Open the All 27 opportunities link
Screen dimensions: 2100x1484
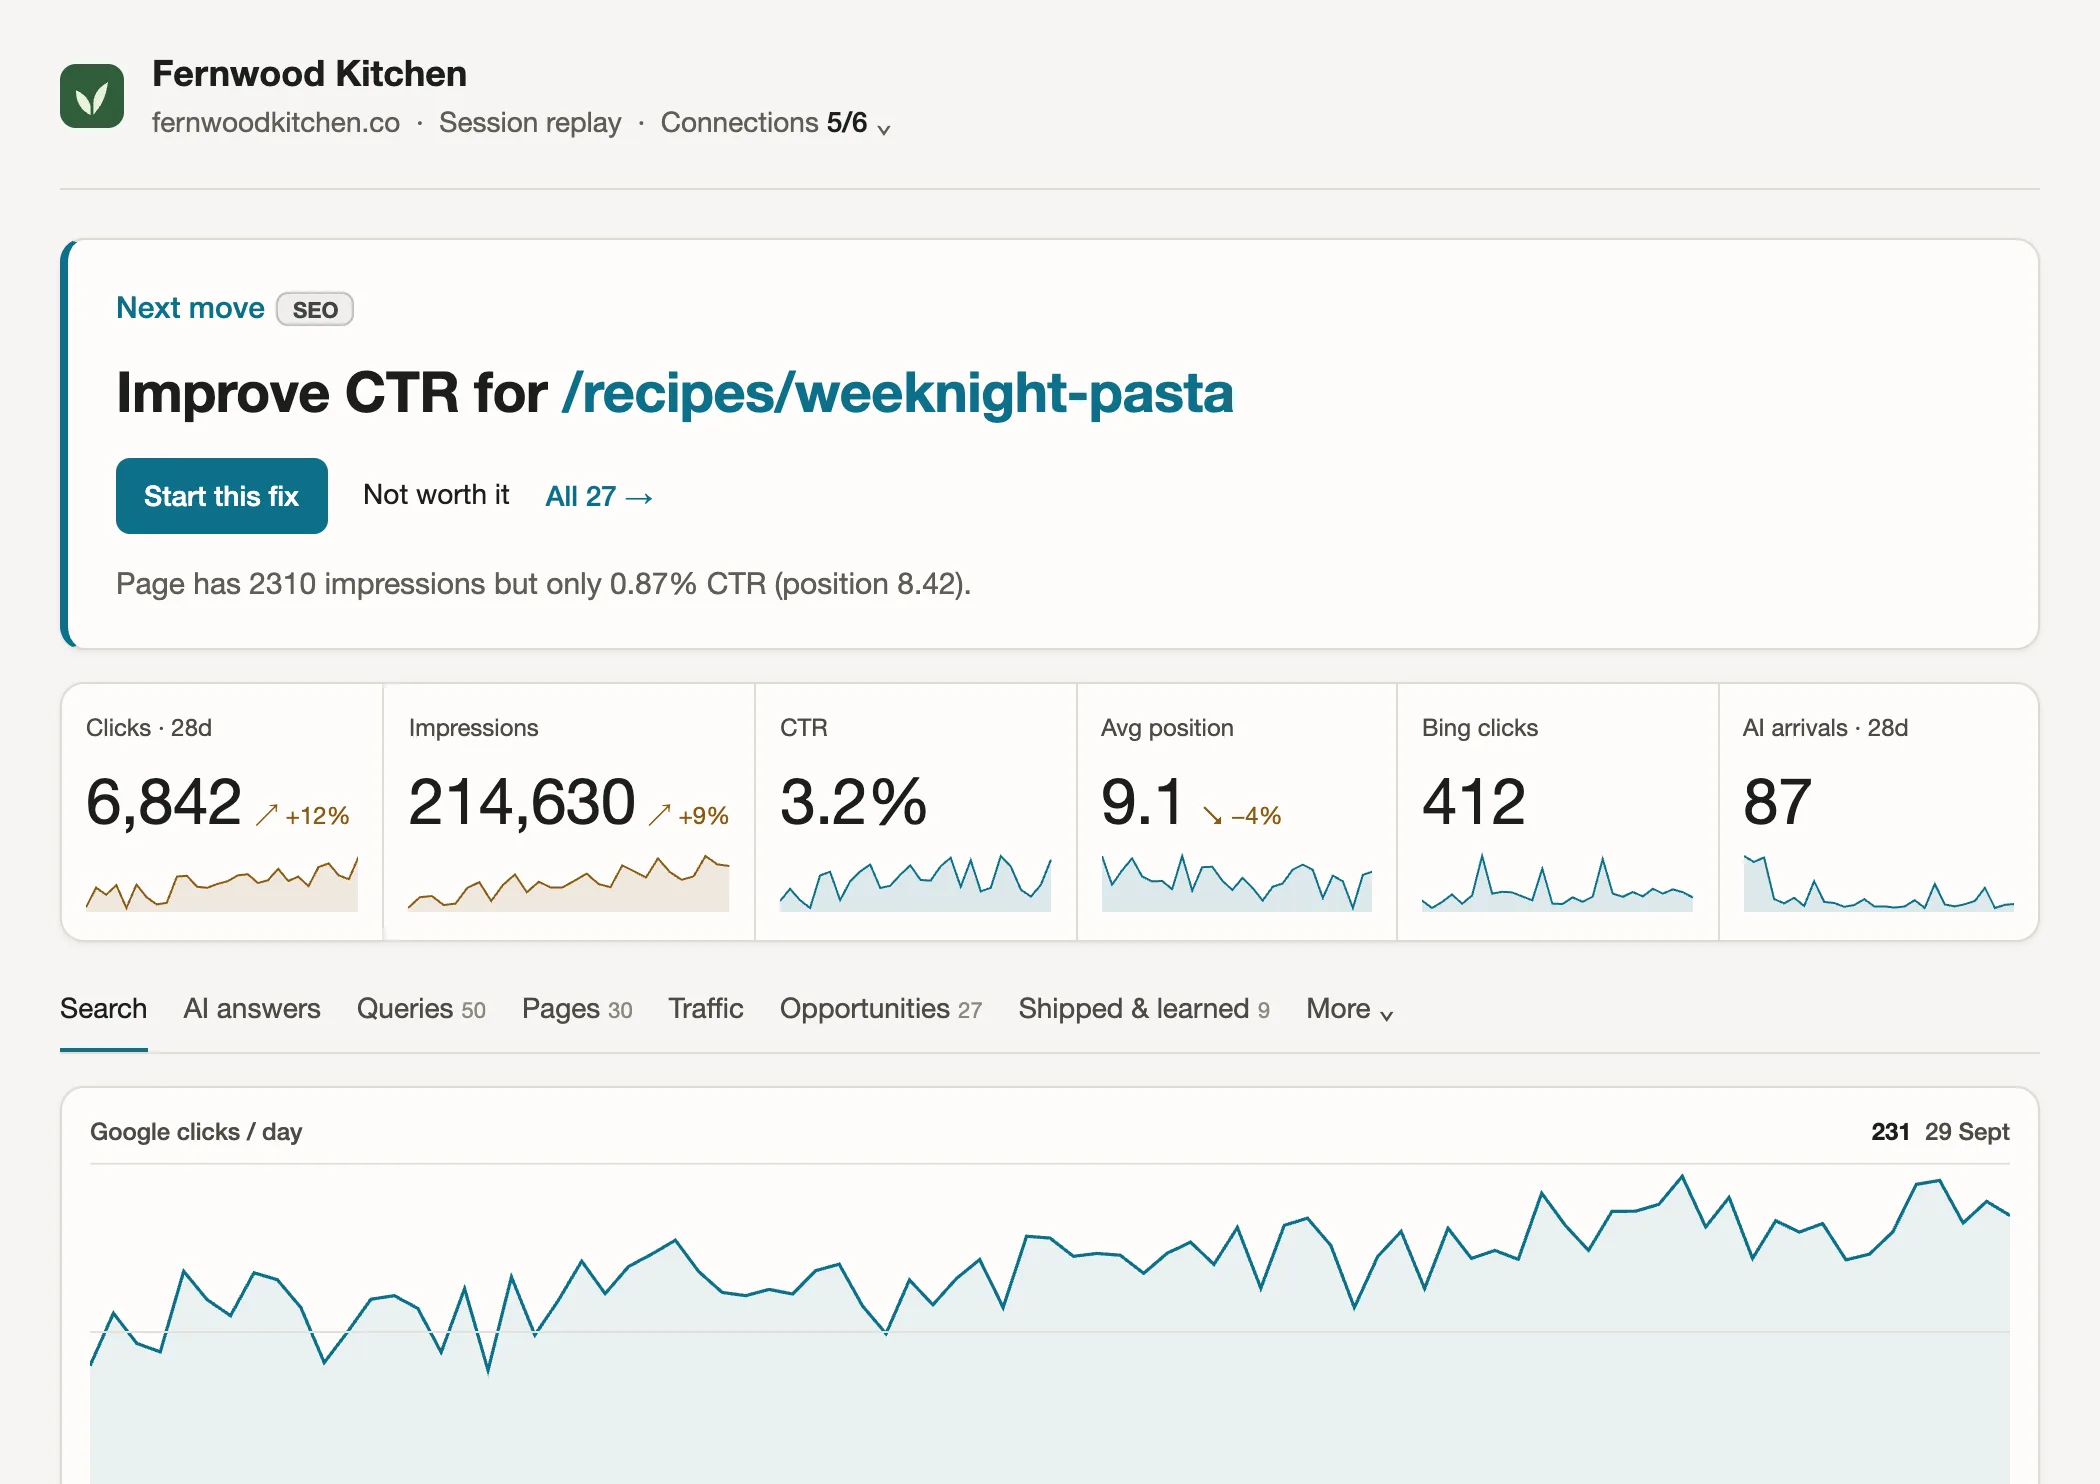click(599, 497)
